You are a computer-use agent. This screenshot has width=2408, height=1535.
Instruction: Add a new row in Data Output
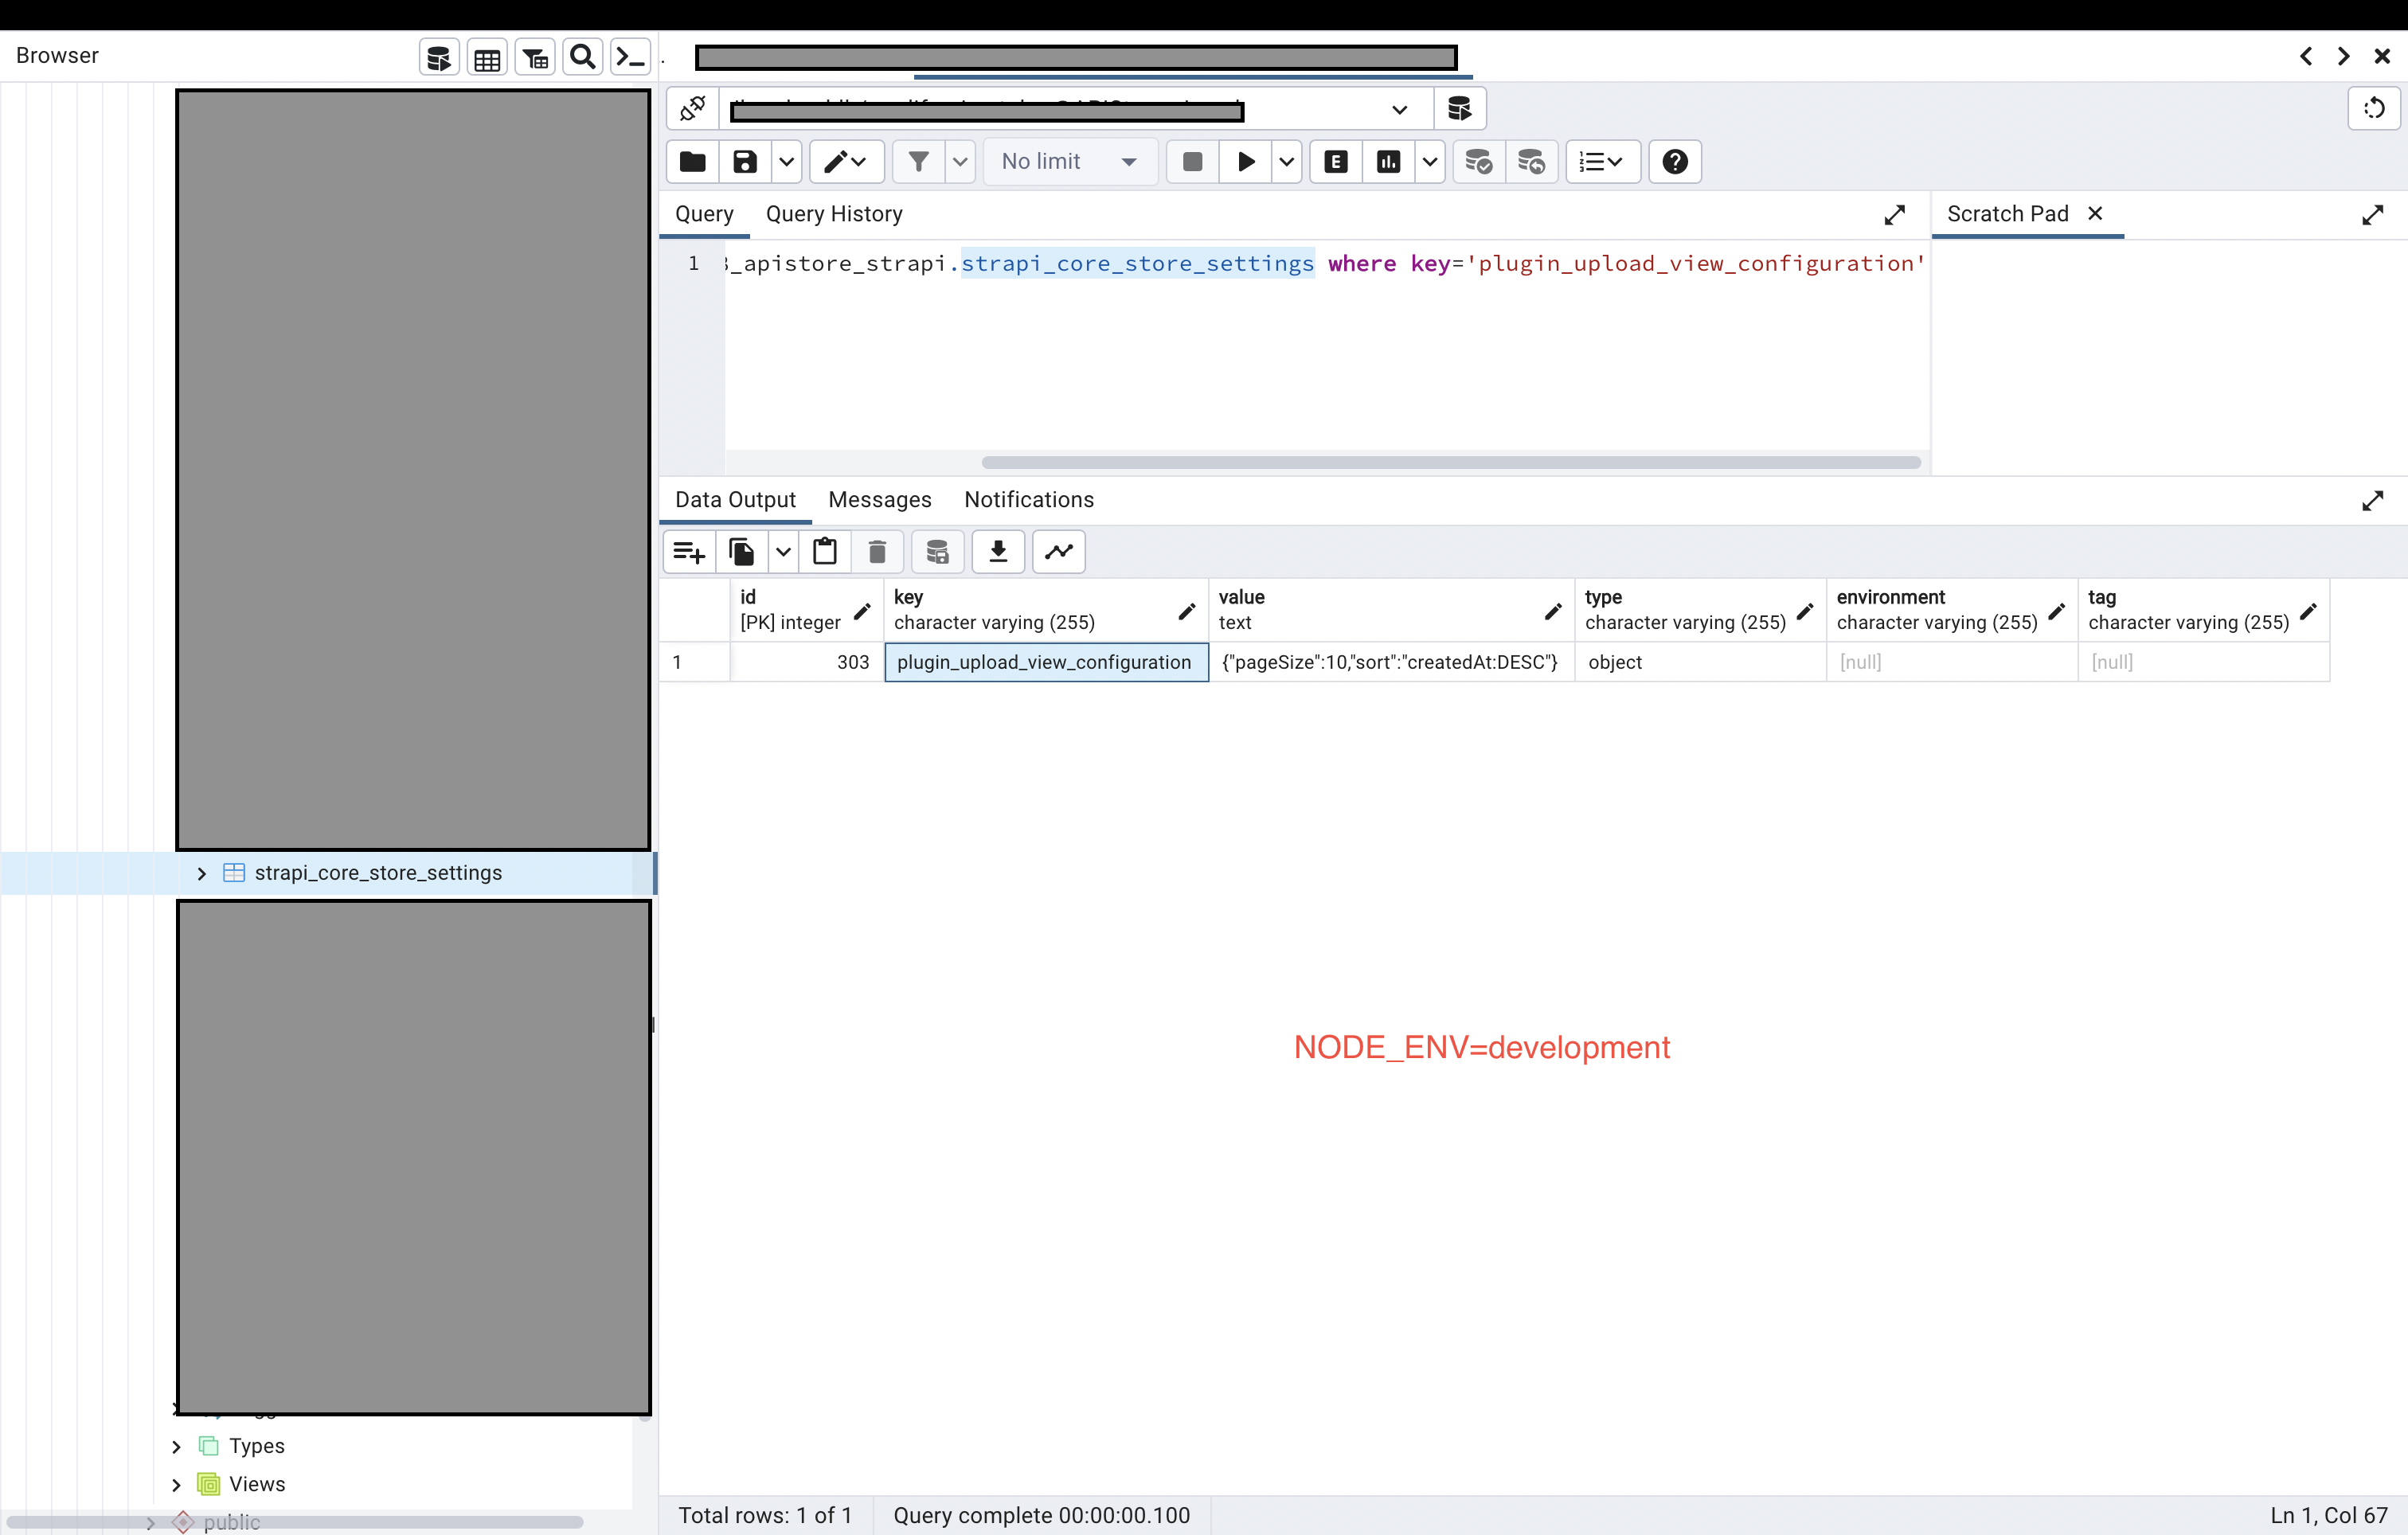689,551
